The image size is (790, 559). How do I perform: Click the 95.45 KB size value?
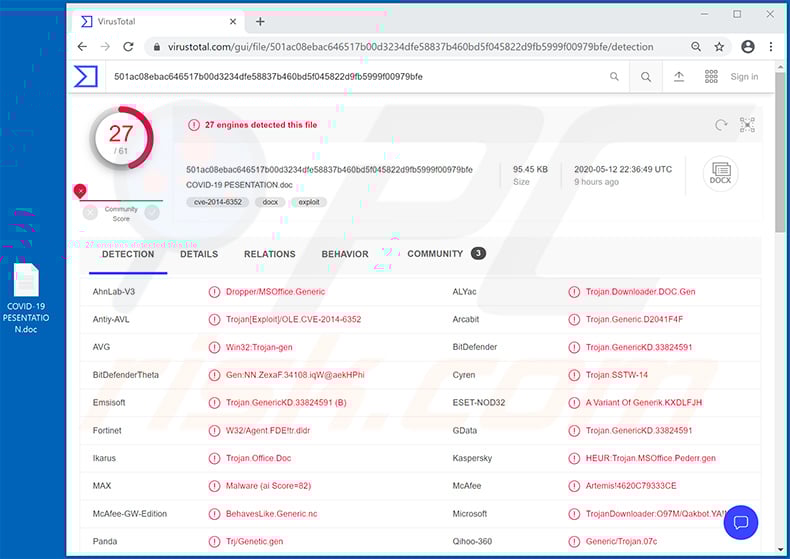click(x=530, y=169)
